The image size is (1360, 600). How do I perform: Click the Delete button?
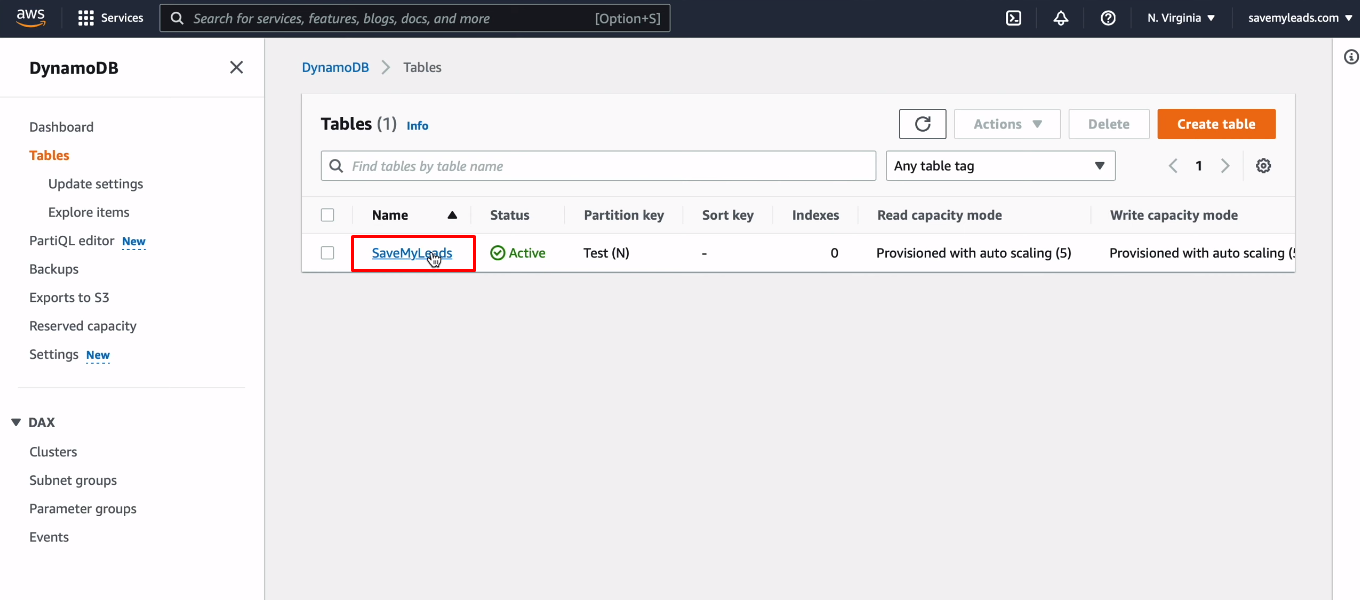coord(1108,124)
